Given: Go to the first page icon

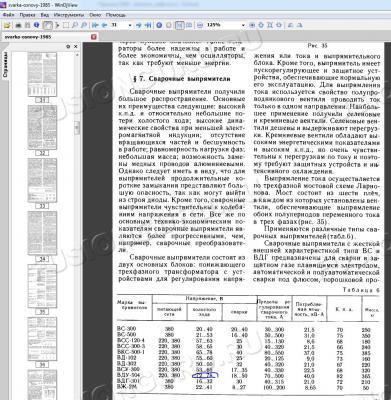Looking at the screenshot, I should [x=95, y=25].
